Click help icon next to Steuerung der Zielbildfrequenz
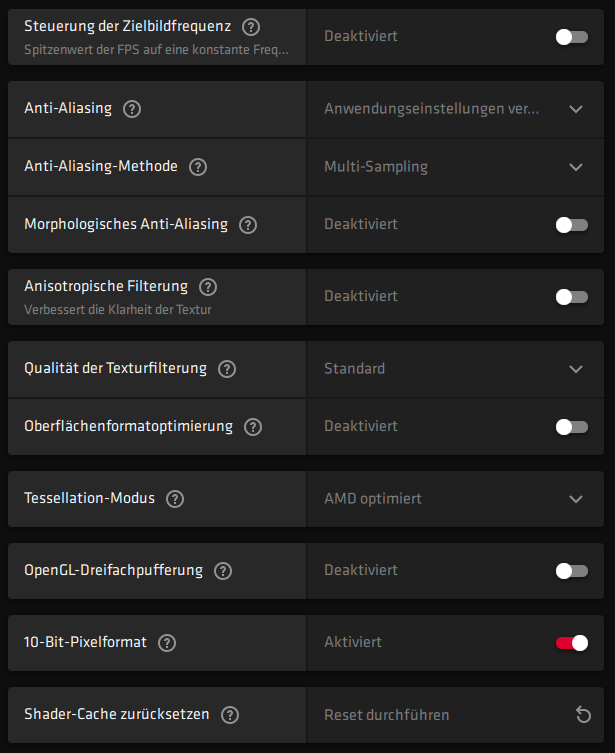Screen dimensions: 615x753 point(251,27)
